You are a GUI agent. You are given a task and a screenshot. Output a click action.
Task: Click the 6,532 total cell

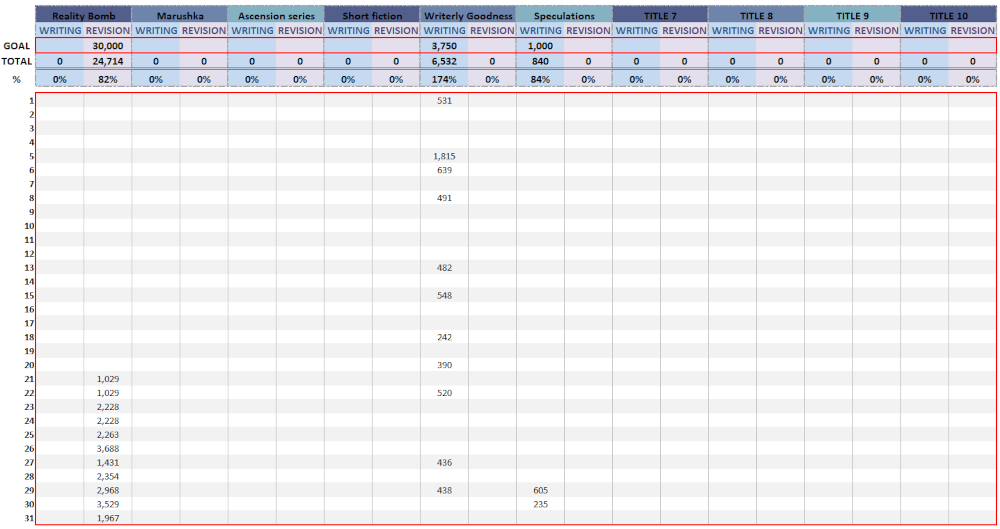click(x=444, y=61)
